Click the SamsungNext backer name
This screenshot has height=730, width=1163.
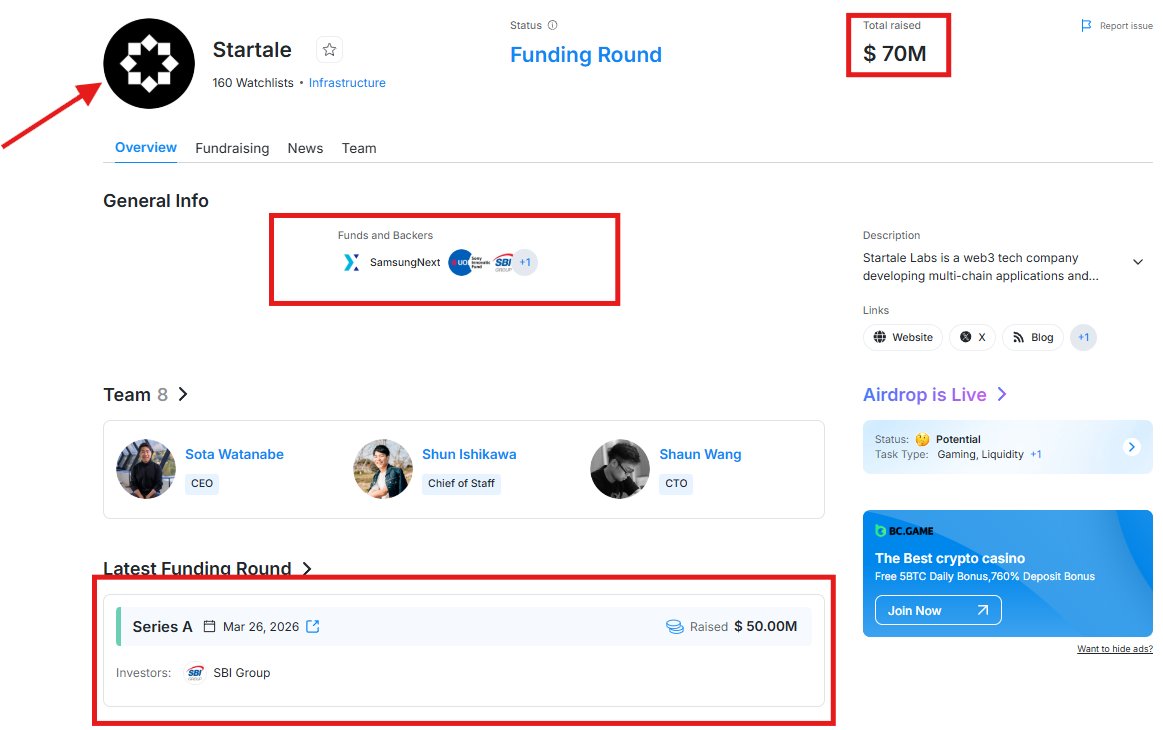coord(405,263)
